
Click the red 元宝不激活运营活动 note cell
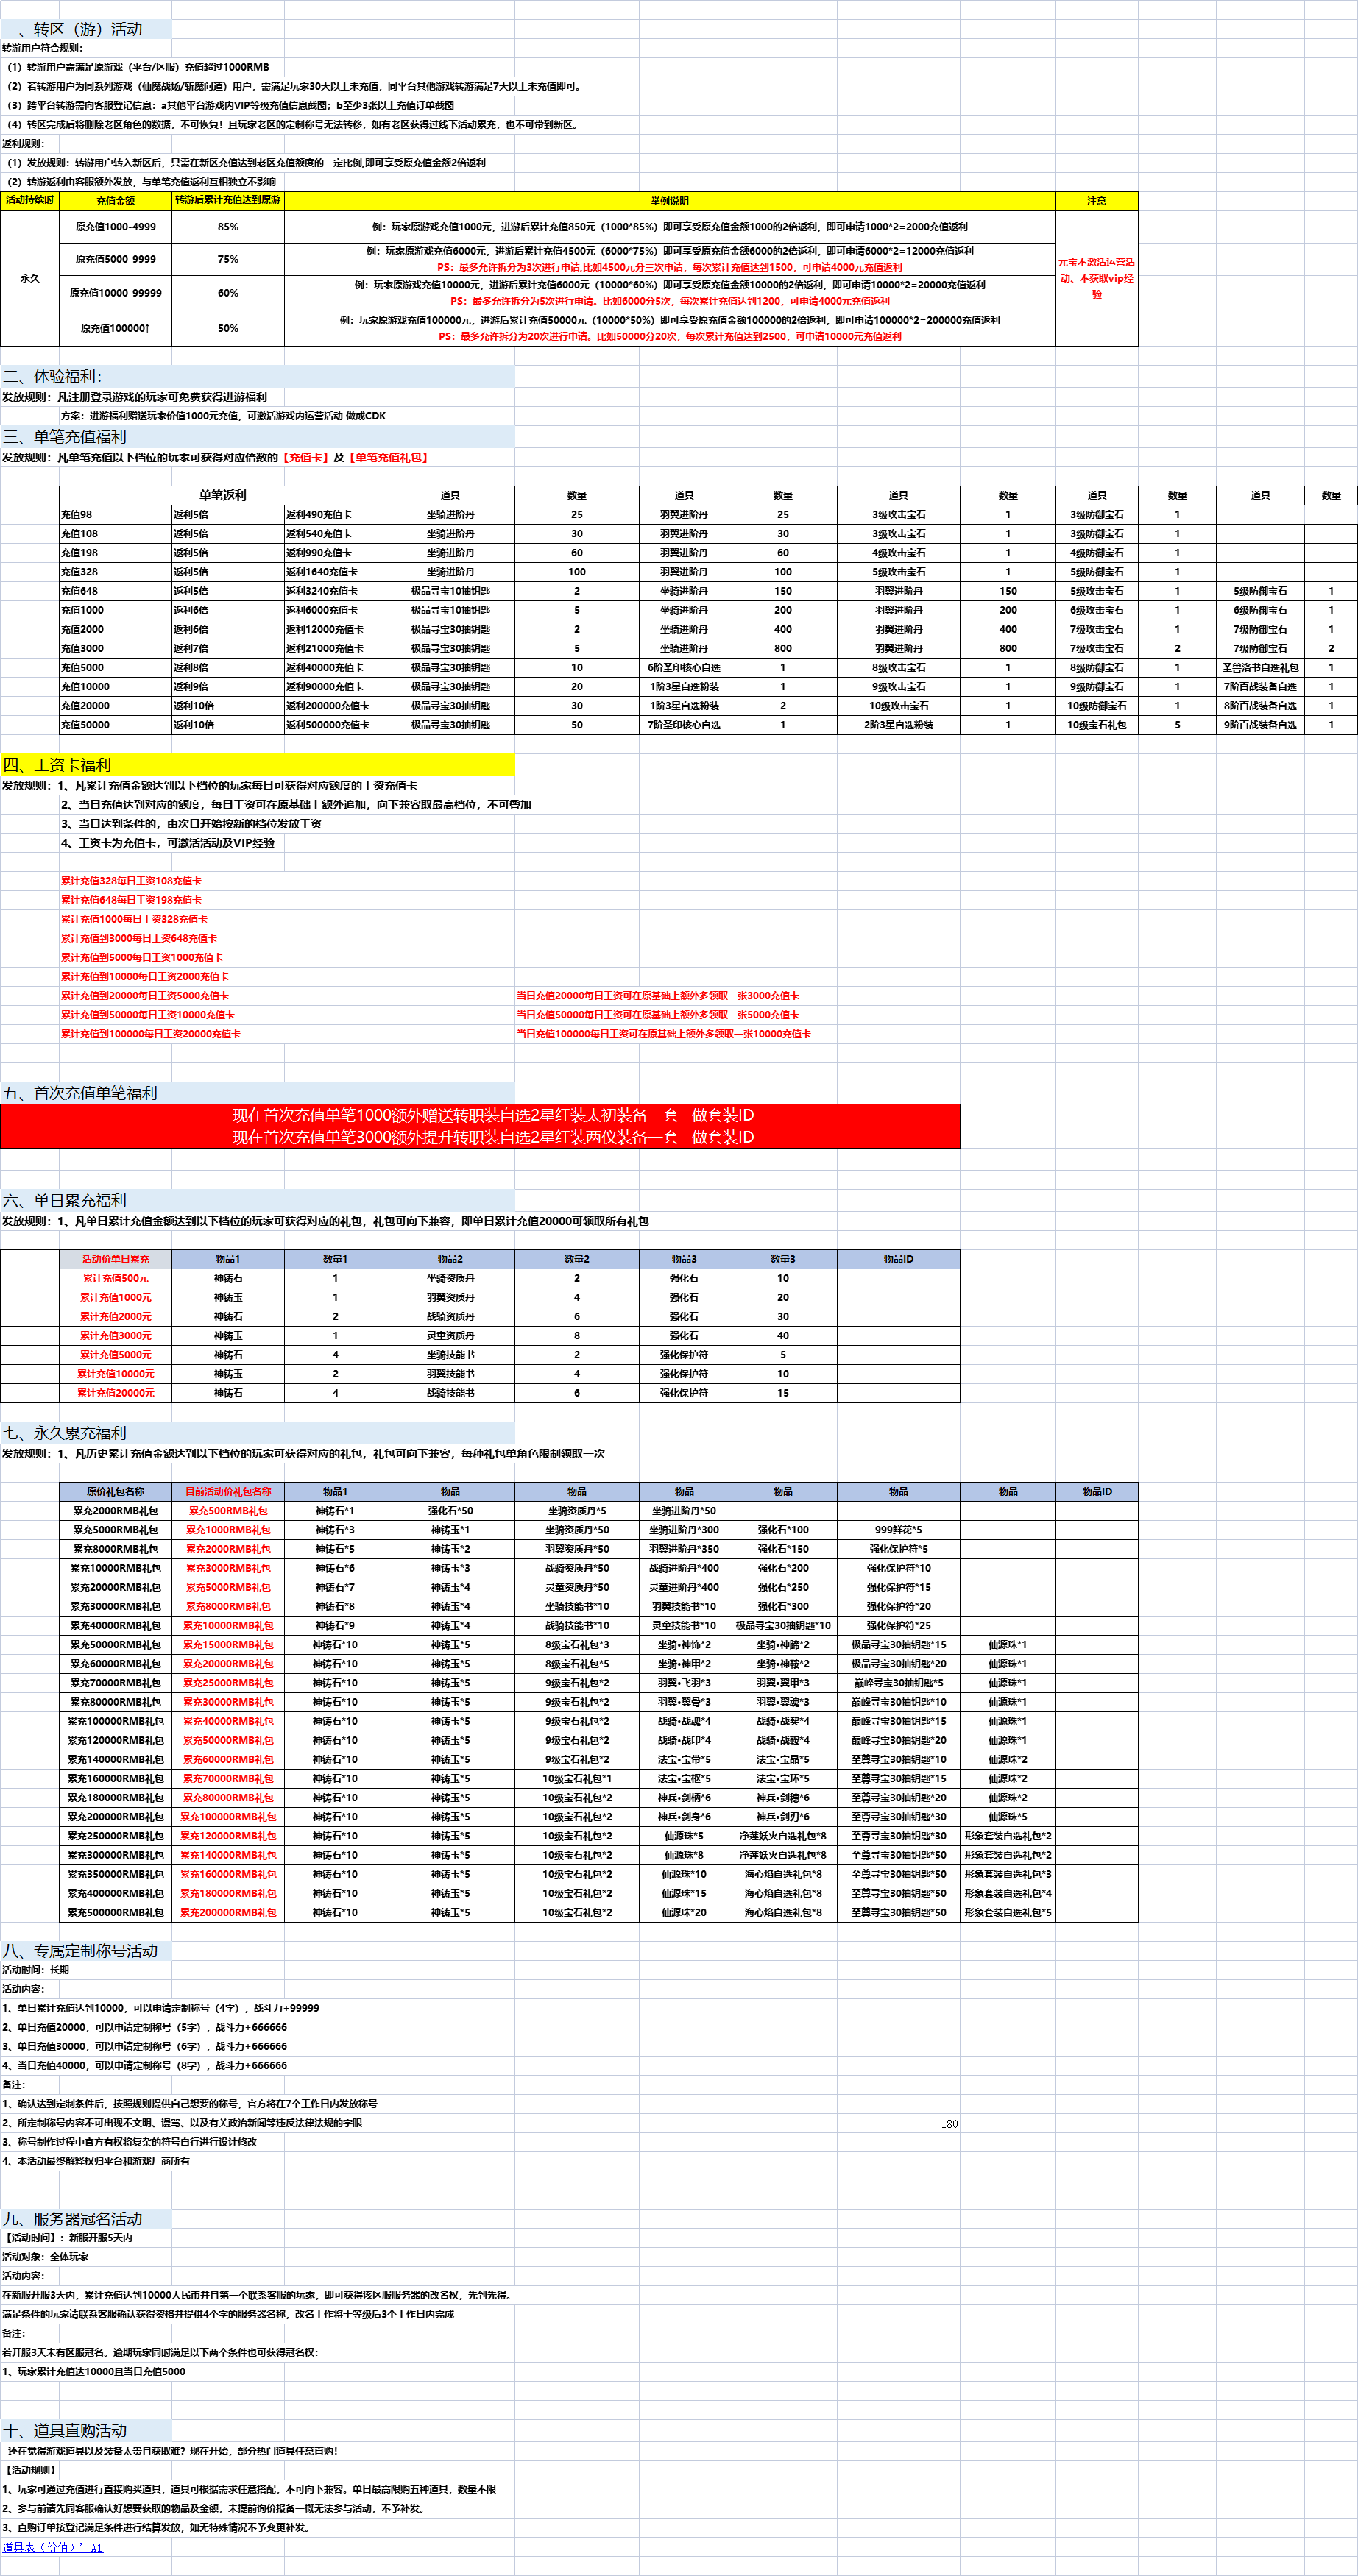coord(1096,278)
